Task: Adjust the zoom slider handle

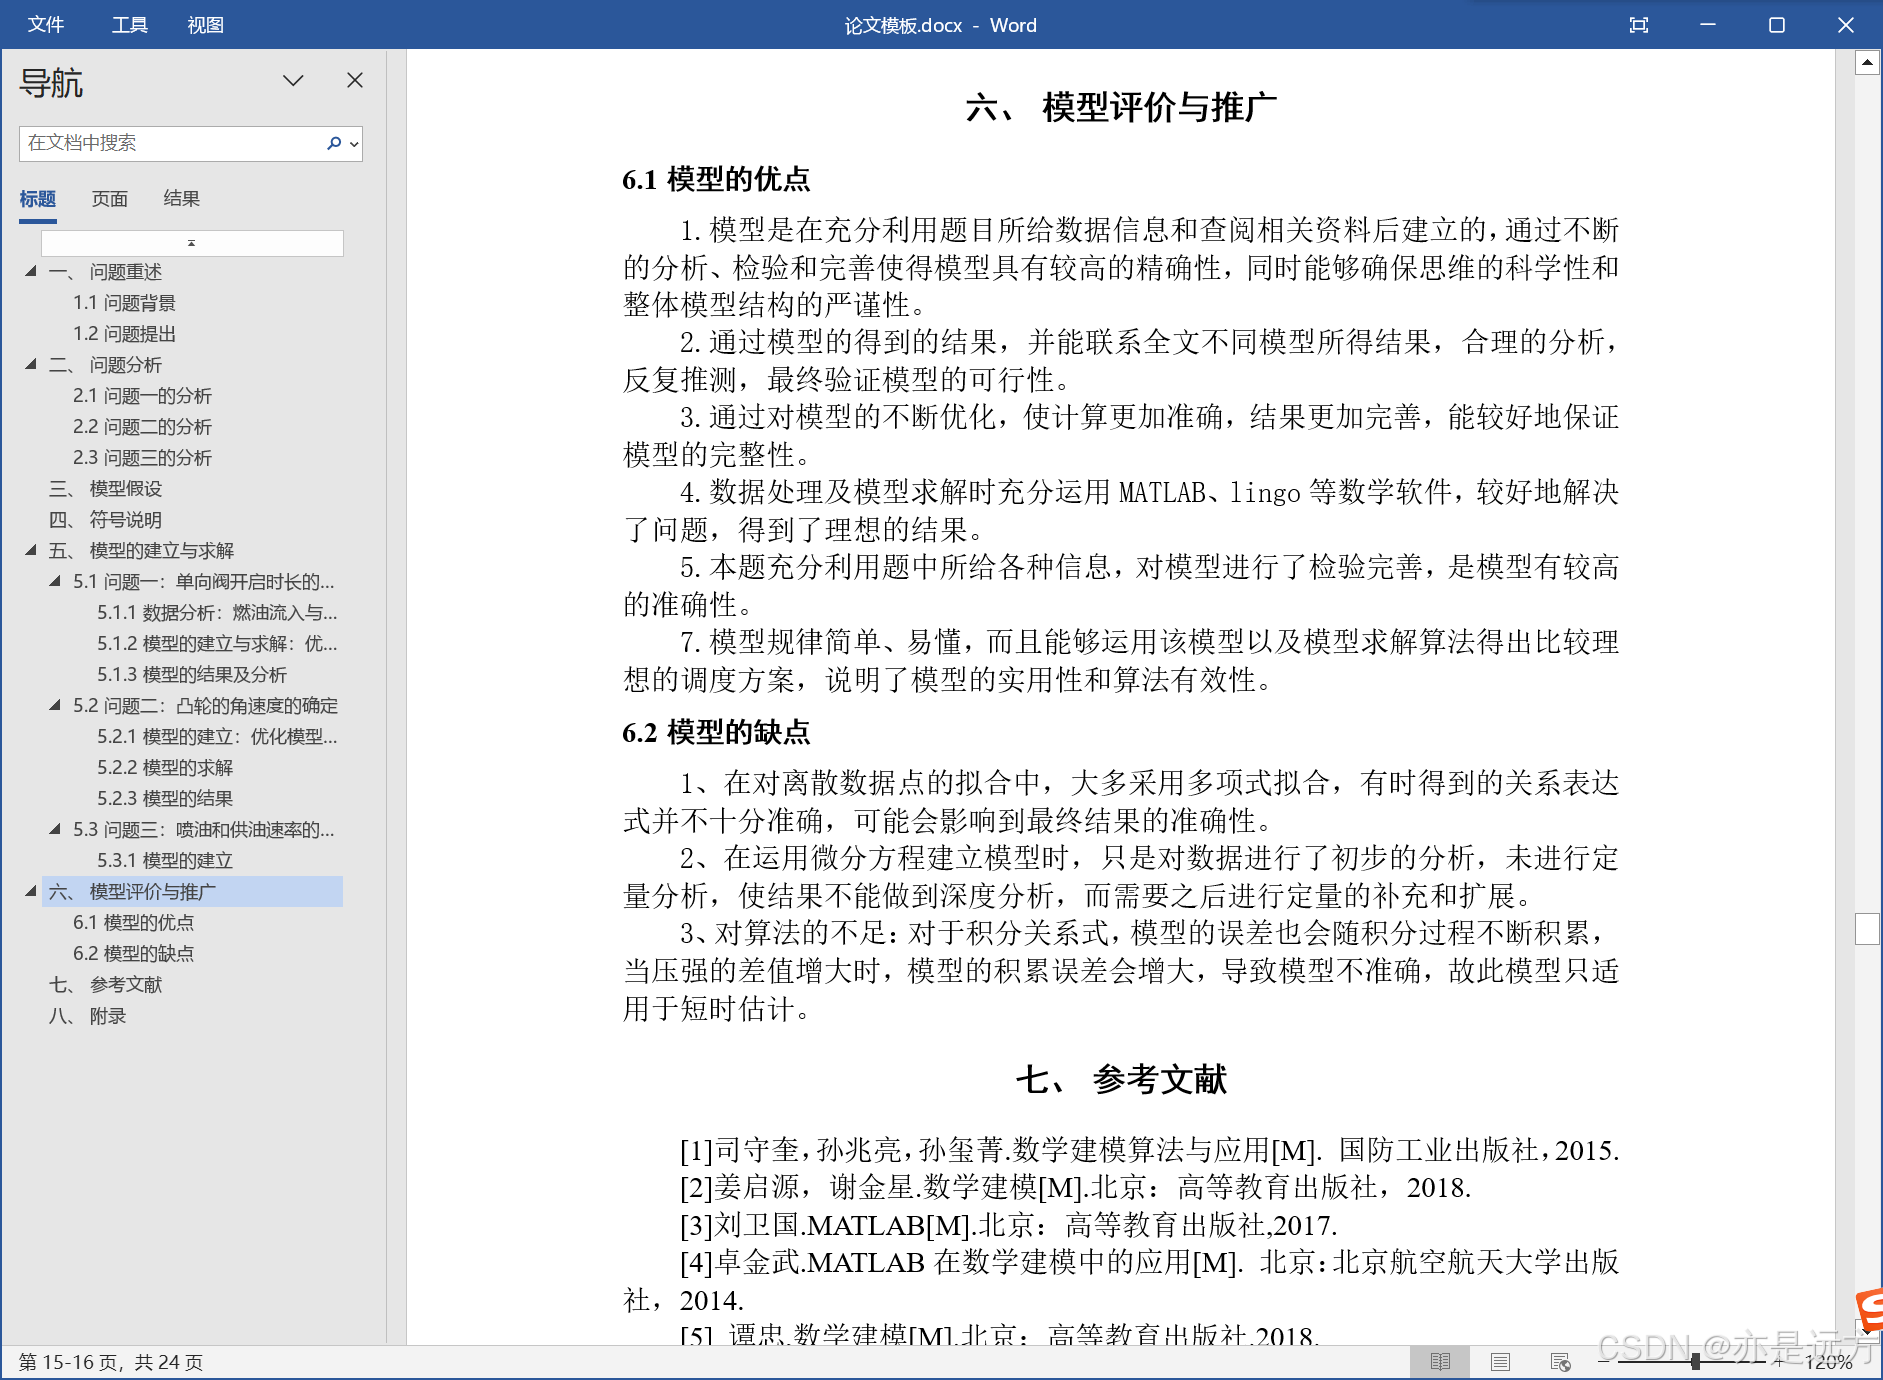Action: pos(1695,1362)
